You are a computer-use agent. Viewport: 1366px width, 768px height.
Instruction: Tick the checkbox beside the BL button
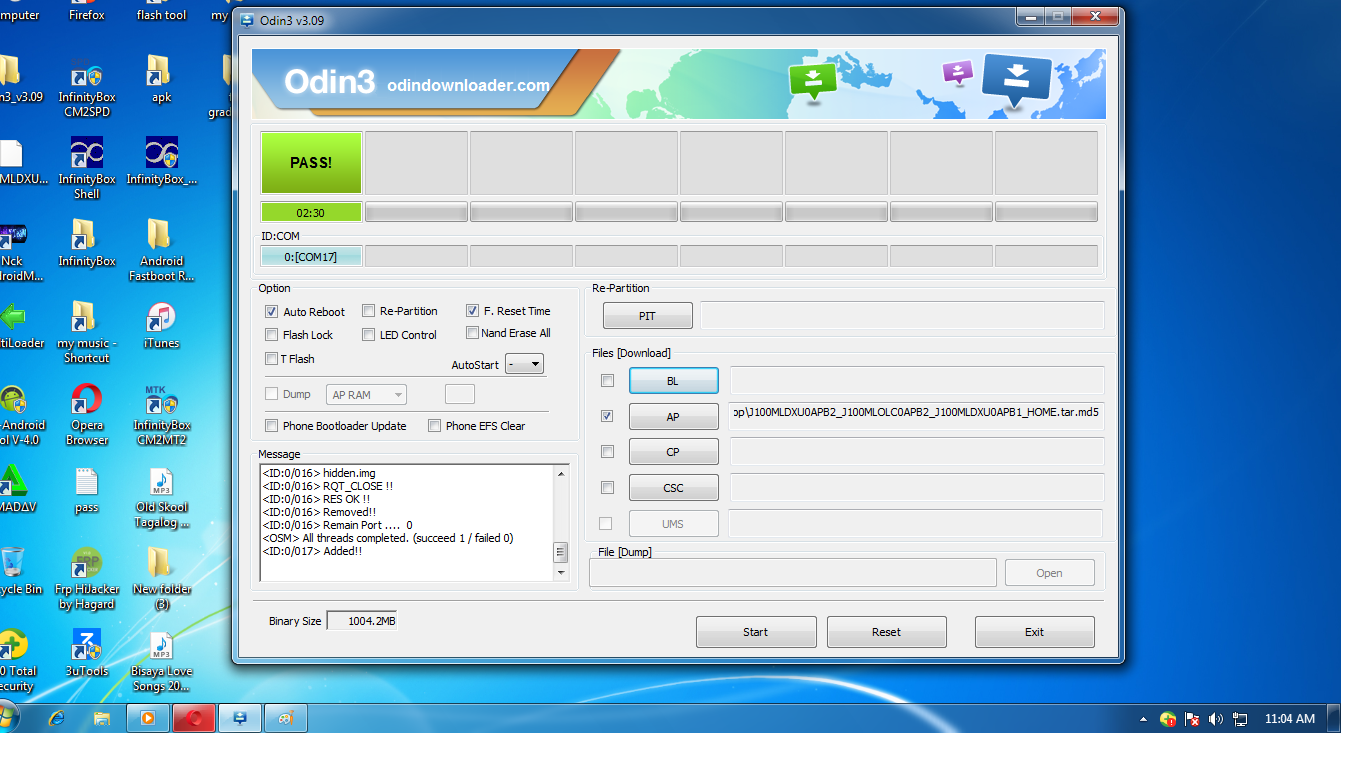click(607, 381)
